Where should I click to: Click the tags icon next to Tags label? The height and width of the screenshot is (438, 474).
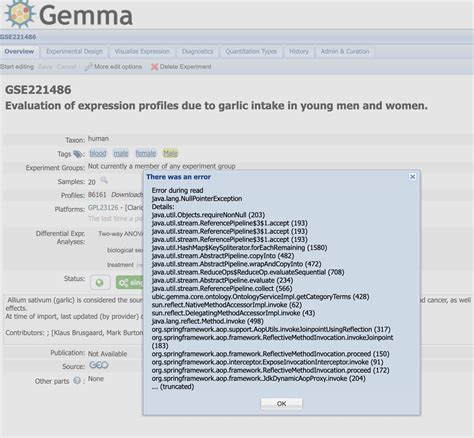[79, 154]
